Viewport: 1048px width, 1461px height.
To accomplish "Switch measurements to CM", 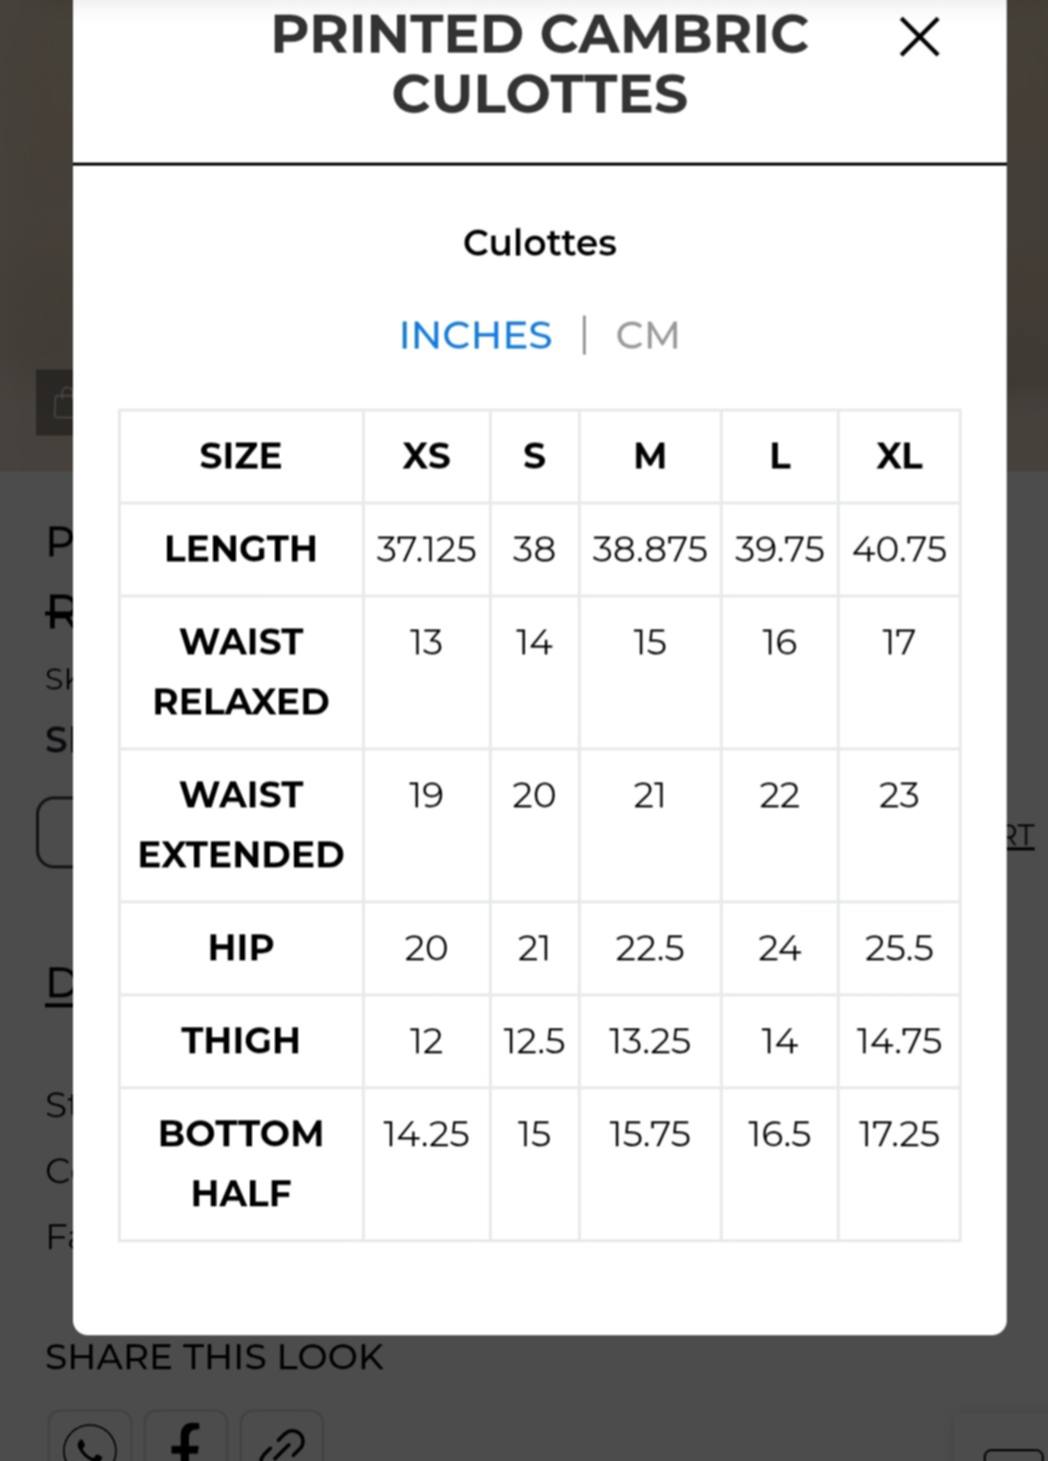I will 647,336.
